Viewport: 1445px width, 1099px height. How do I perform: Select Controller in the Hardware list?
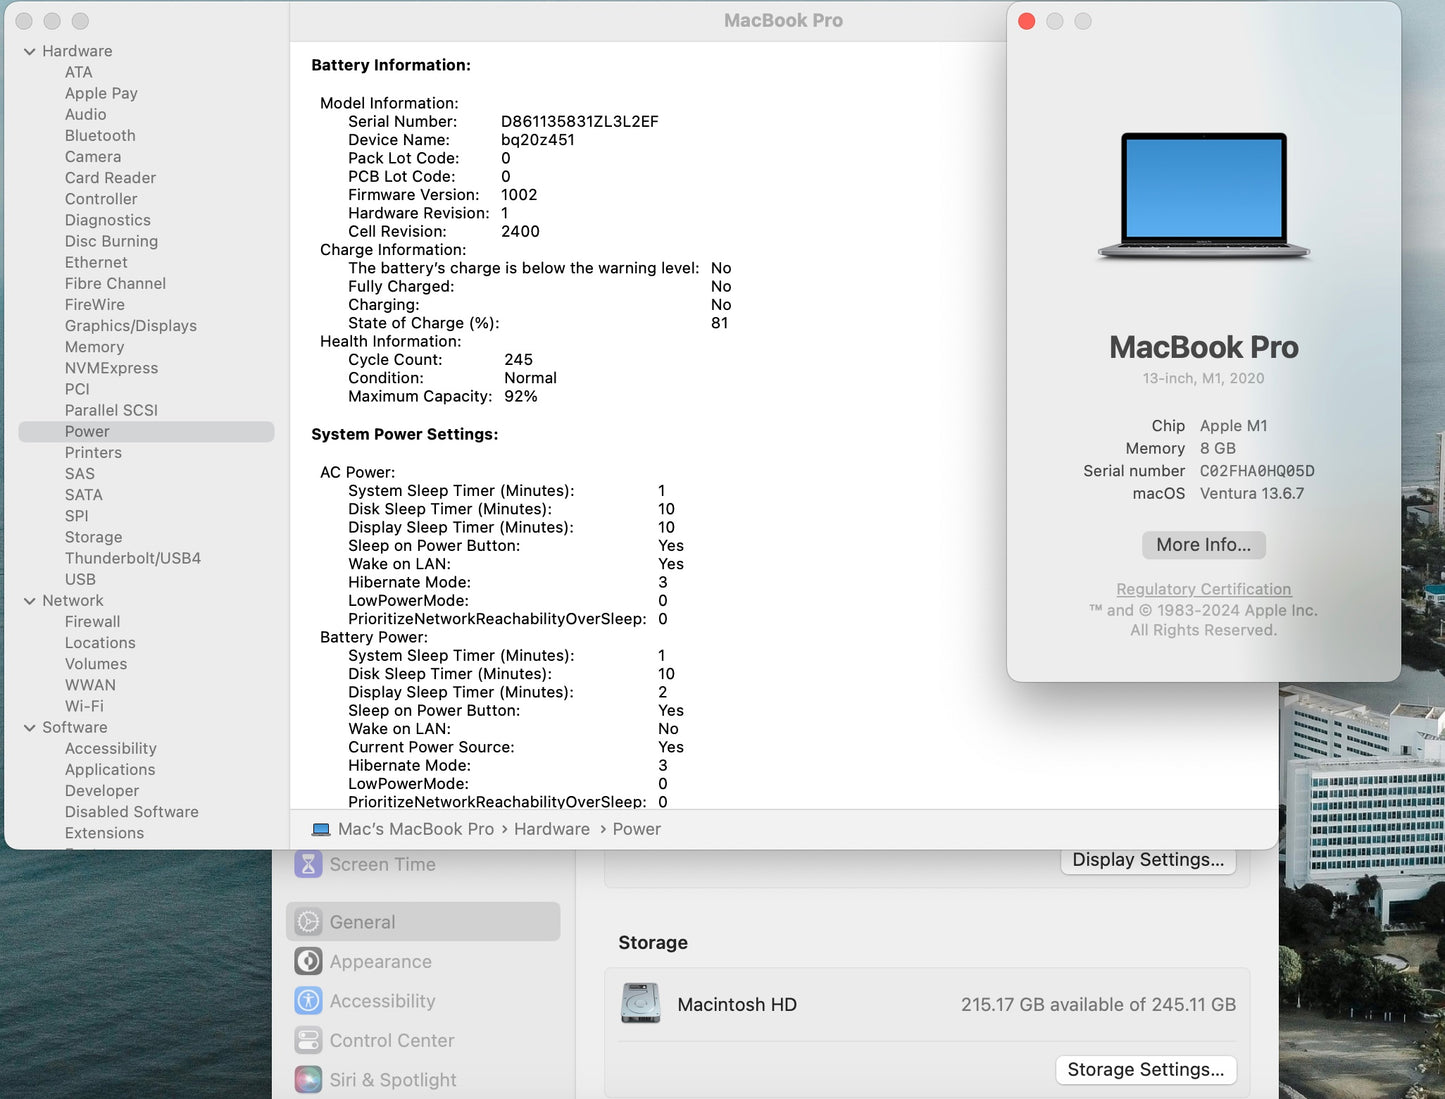click(101, 198)
